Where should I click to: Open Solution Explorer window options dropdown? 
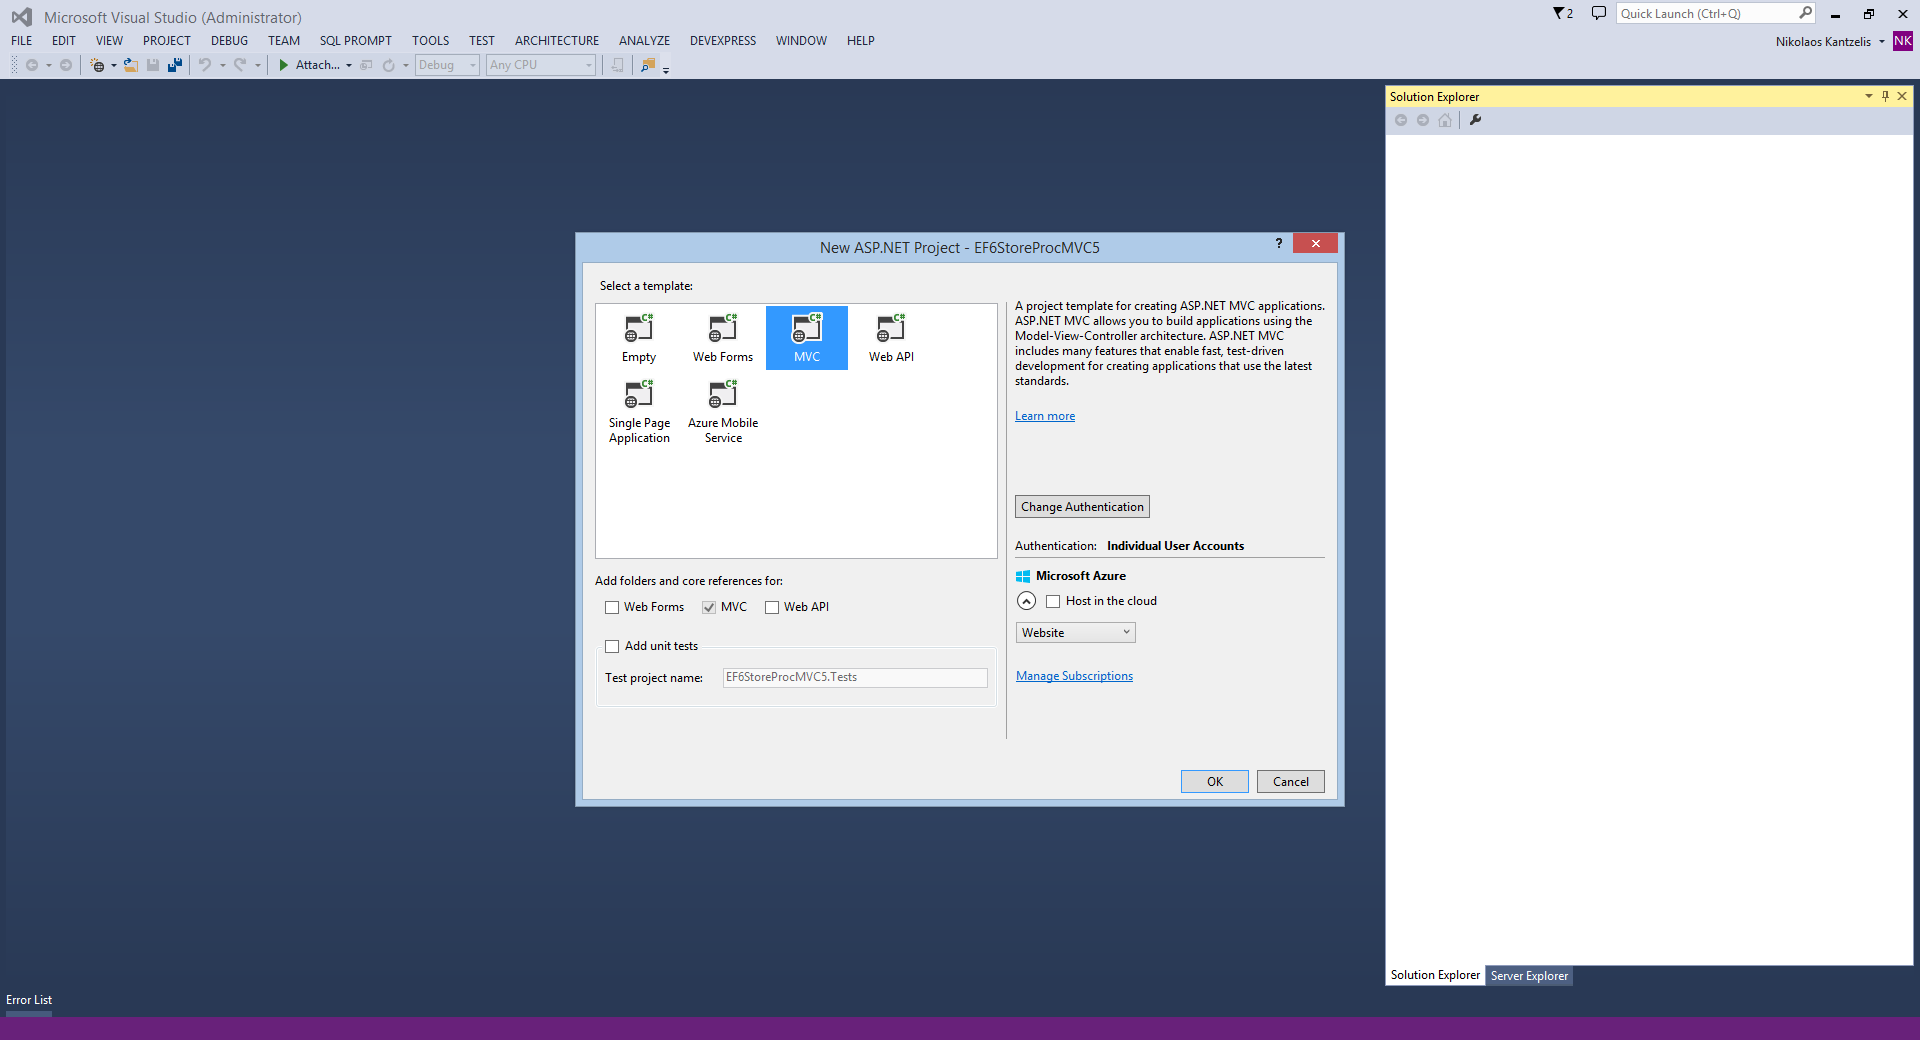[x=1868, y=96]
